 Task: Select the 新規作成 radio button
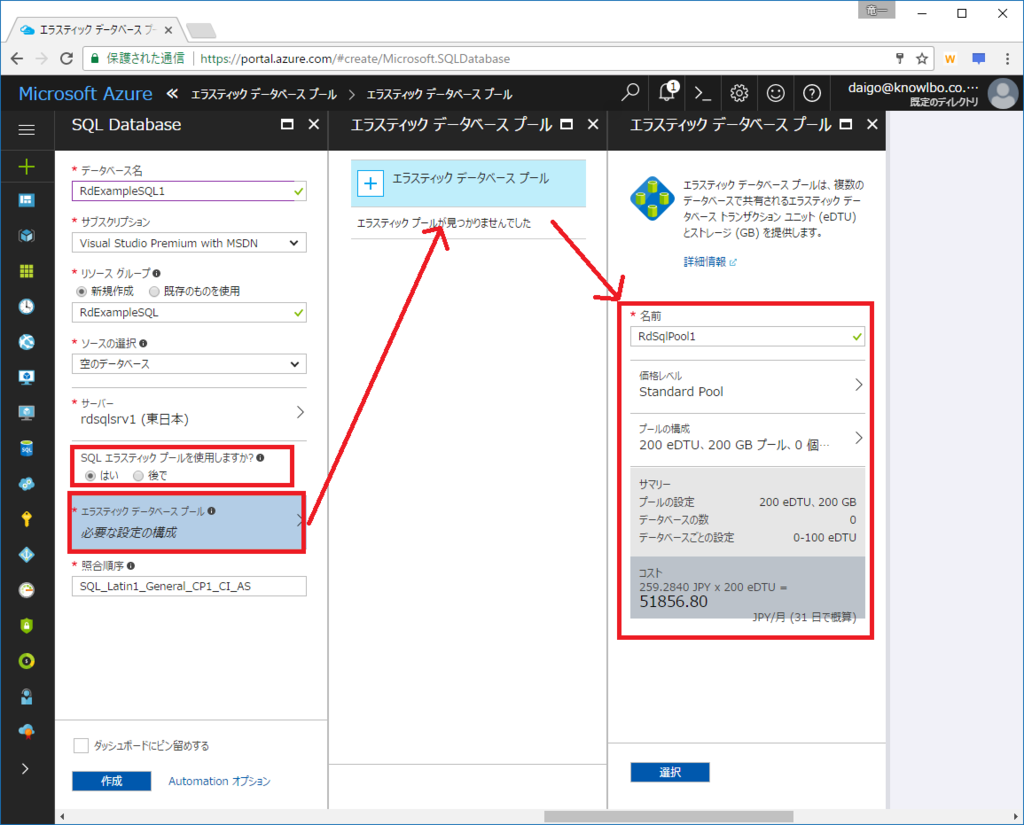pyautogui.click(x=81, y=291)
